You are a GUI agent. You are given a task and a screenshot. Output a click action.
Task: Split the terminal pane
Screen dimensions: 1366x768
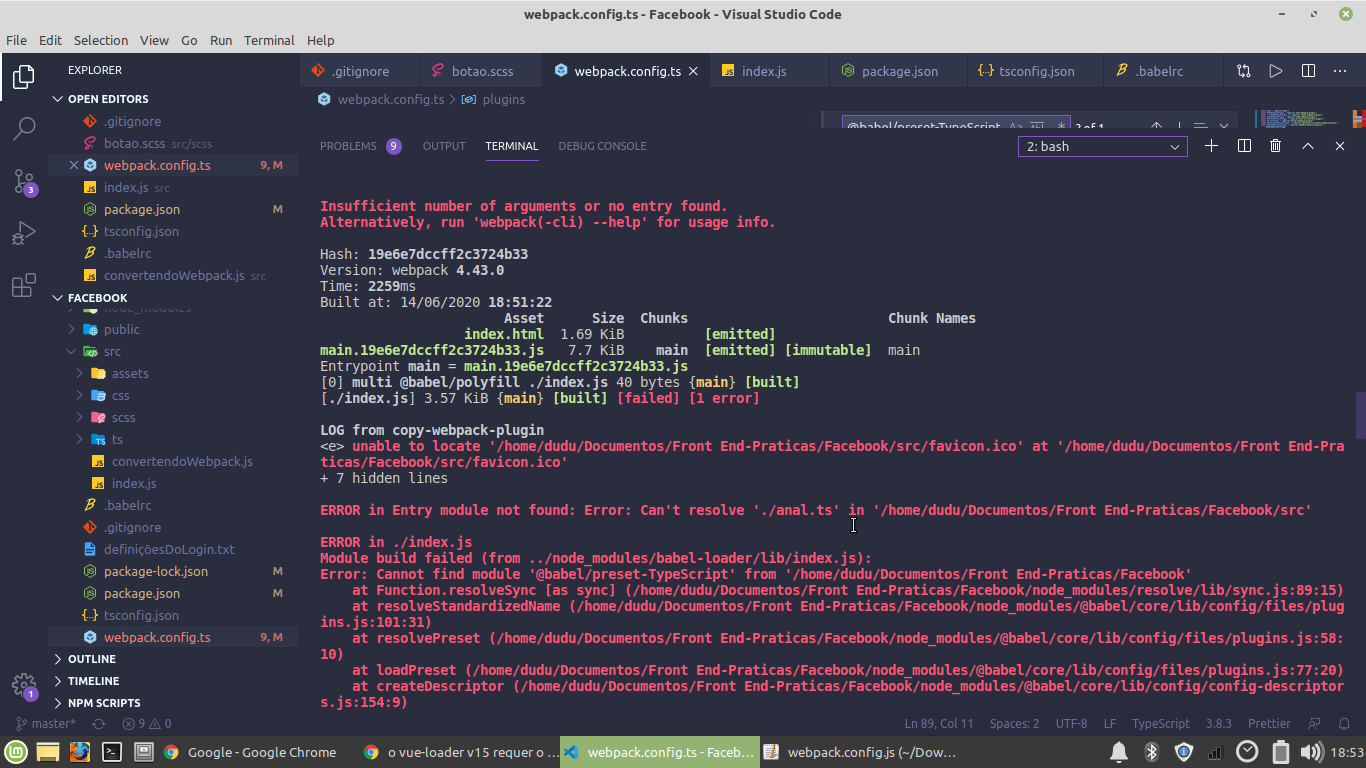pyautogui.click(x=1244, y=146)
